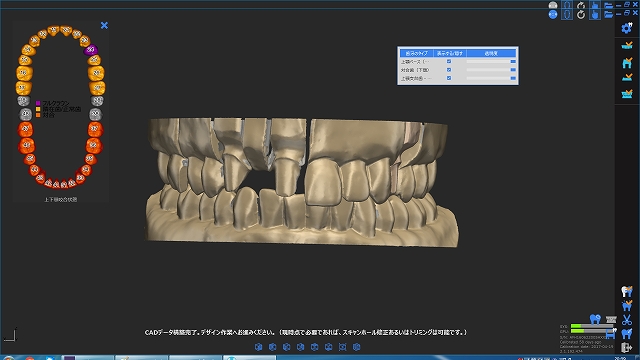640x360 pixels.
Task: Open settings with the gear icon
Action: (x=627, y=28)
